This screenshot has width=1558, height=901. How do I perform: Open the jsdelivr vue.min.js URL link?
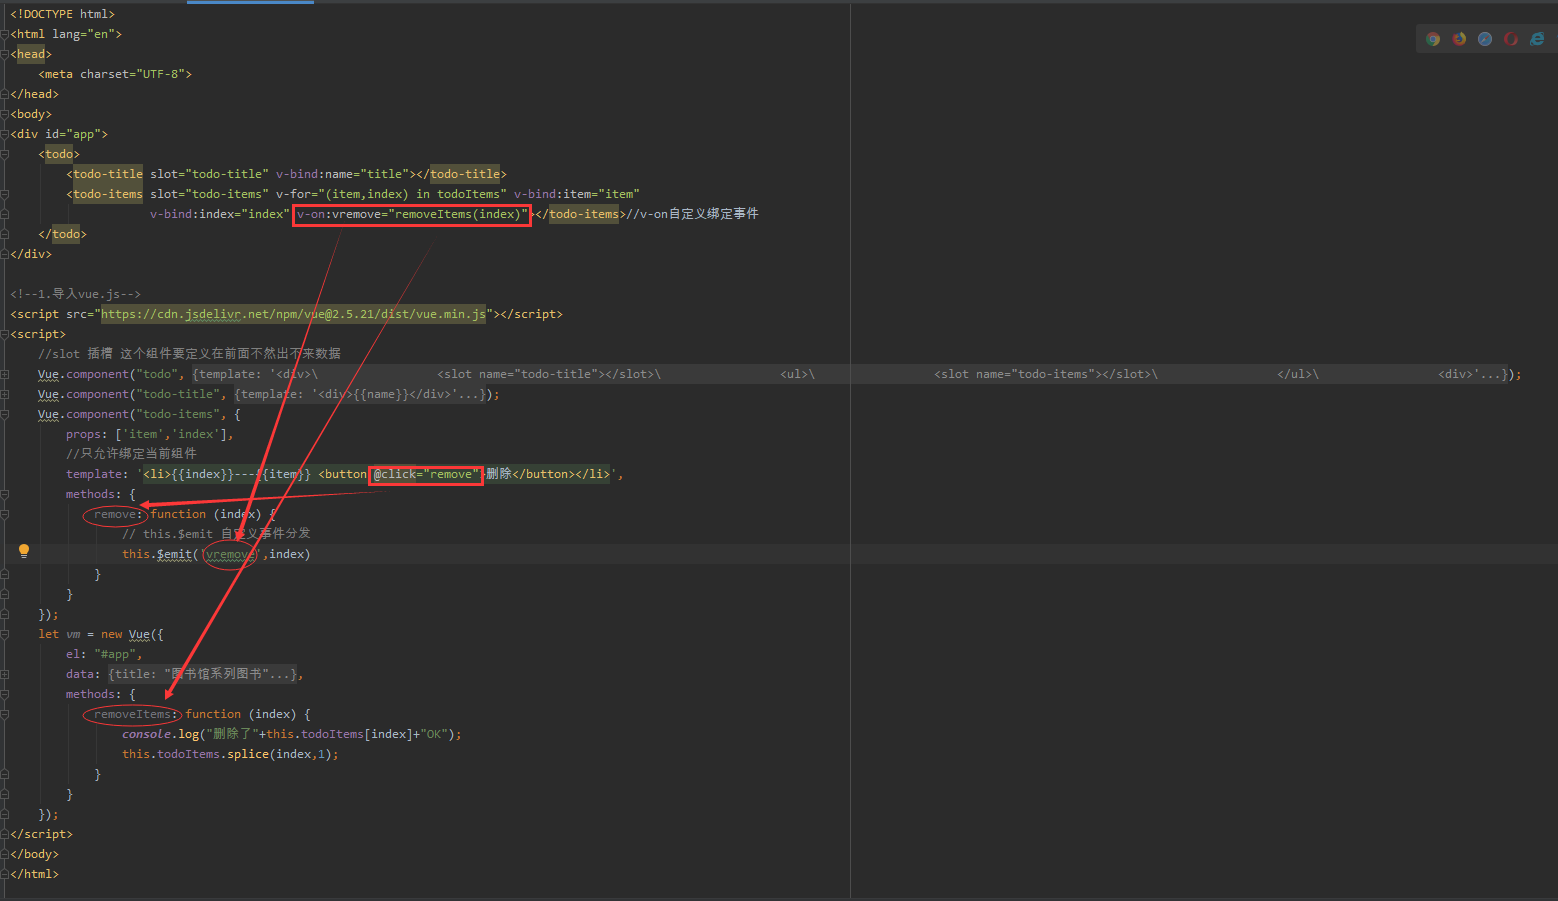[293, 314]
